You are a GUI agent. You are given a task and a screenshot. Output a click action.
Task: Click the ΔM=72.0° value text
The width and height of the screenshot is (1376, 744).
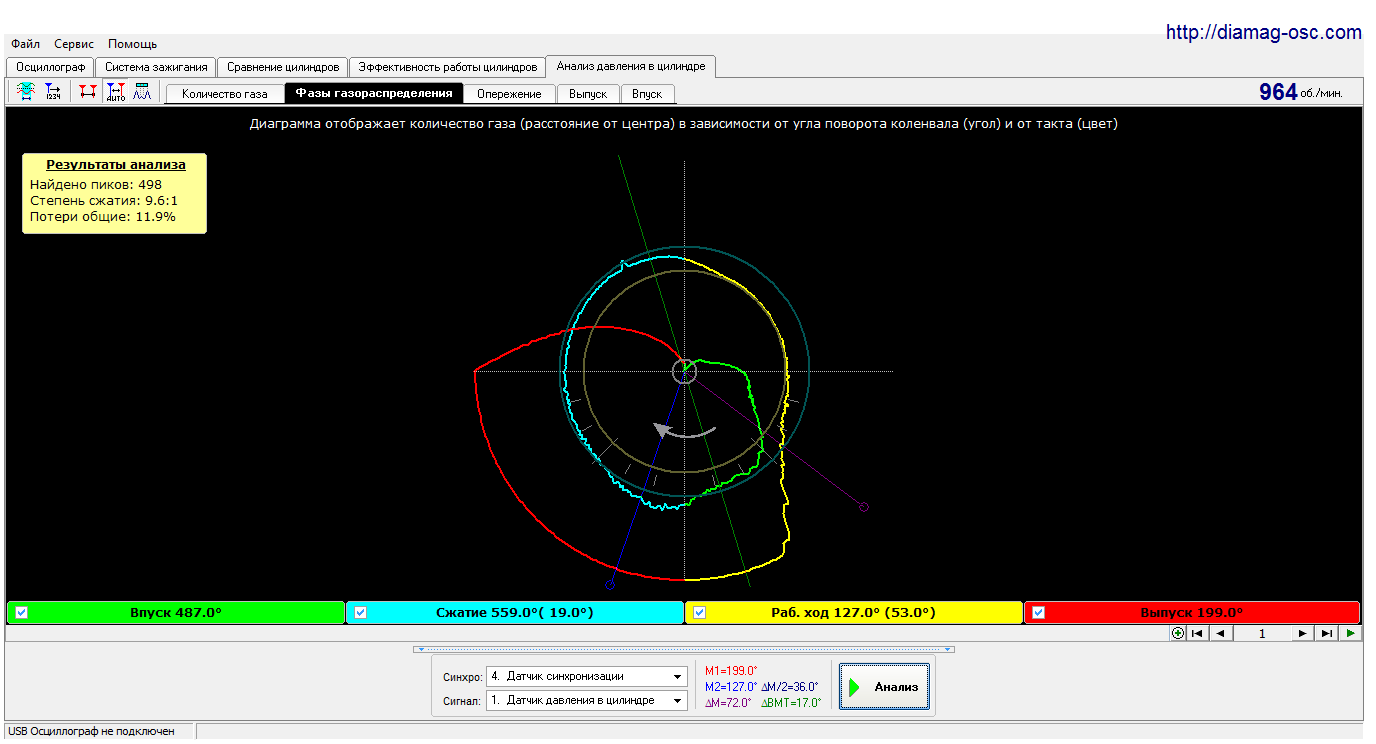click(x=728, y=703)
